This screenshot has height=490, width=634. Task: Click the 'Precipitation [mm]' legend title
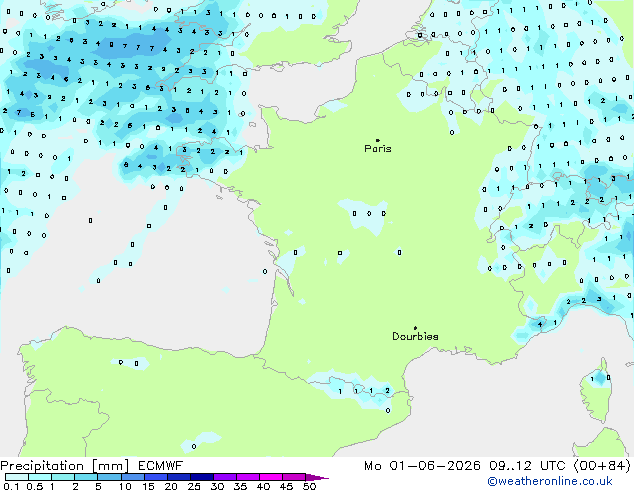click(65, 466)
